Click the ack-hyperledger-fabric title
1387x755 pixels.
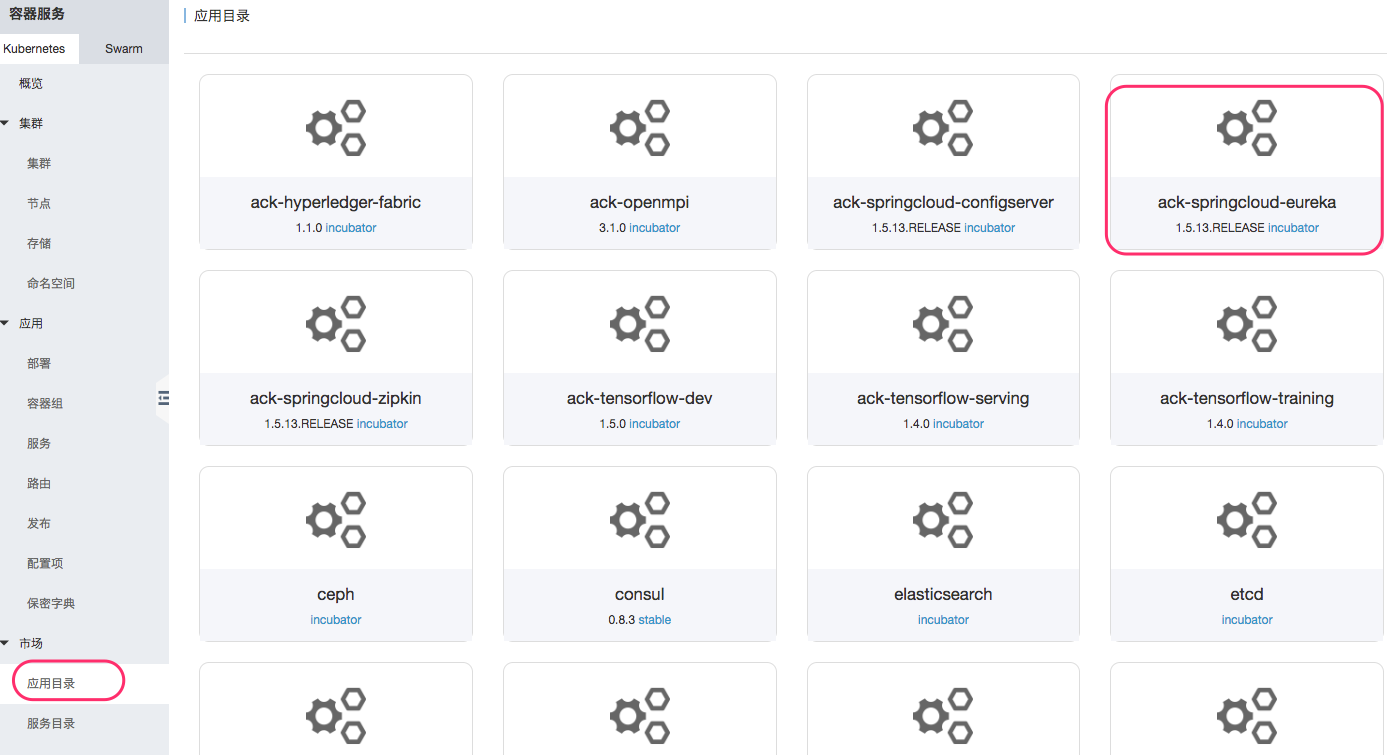336,202
